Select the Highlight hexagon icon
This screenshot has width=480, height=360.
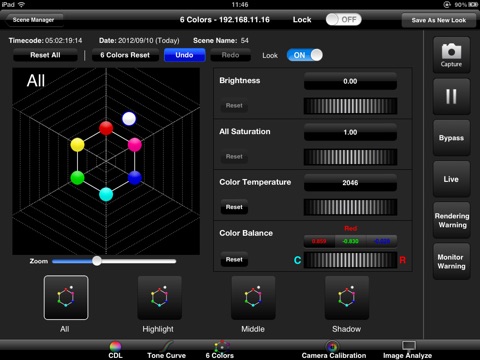click(160, 298)
